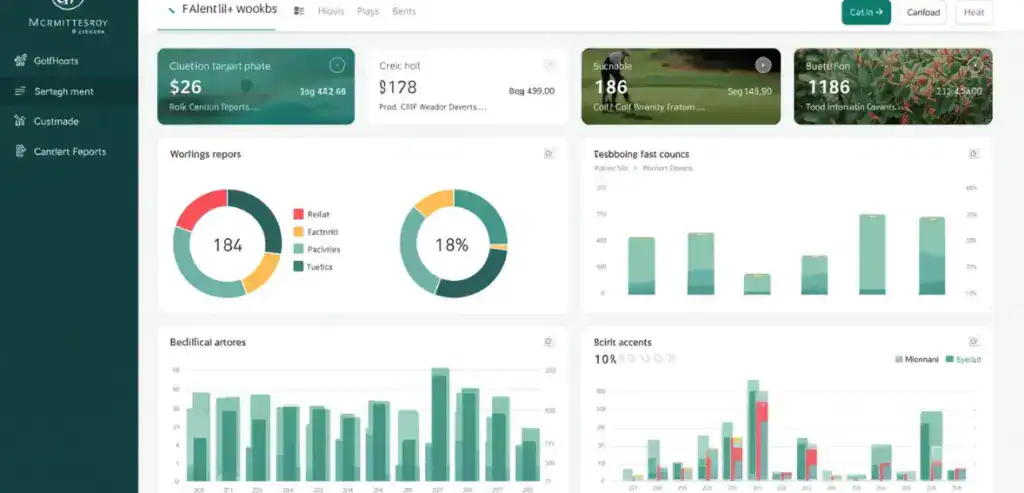Click settings icon on Bcirlt accents panel

pyautogui.click(x=973, y=342)
